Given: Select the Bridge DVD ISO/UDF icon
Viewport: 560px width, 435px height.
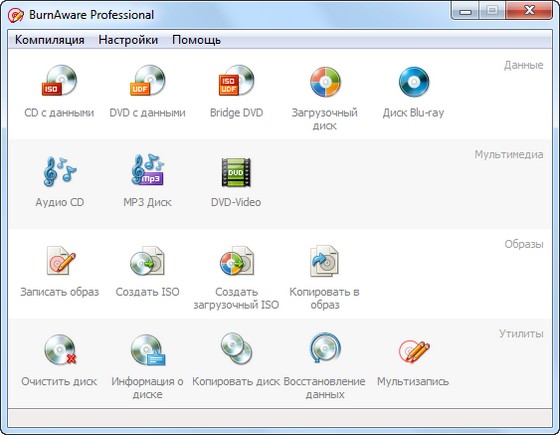Looking at the screenshot, I should 236,80.
